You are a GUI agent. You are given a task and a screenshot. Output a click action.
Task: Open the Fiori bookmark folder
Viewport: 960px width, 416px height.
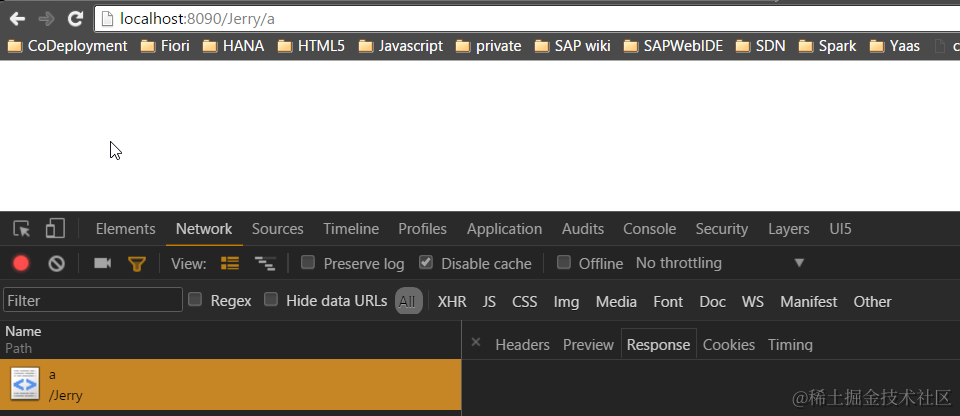click(x=165, y=46)
